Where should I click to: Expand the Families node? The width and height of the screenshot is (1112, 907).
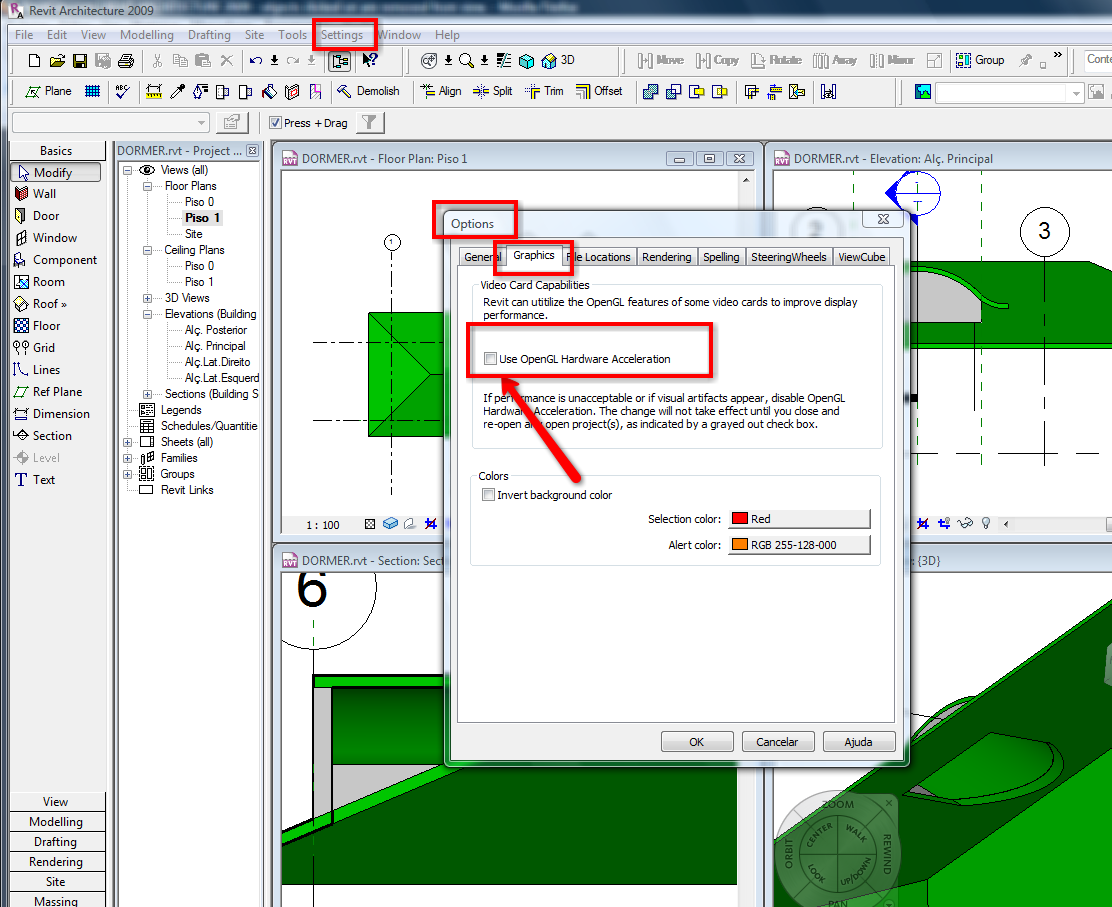(128, 459)
